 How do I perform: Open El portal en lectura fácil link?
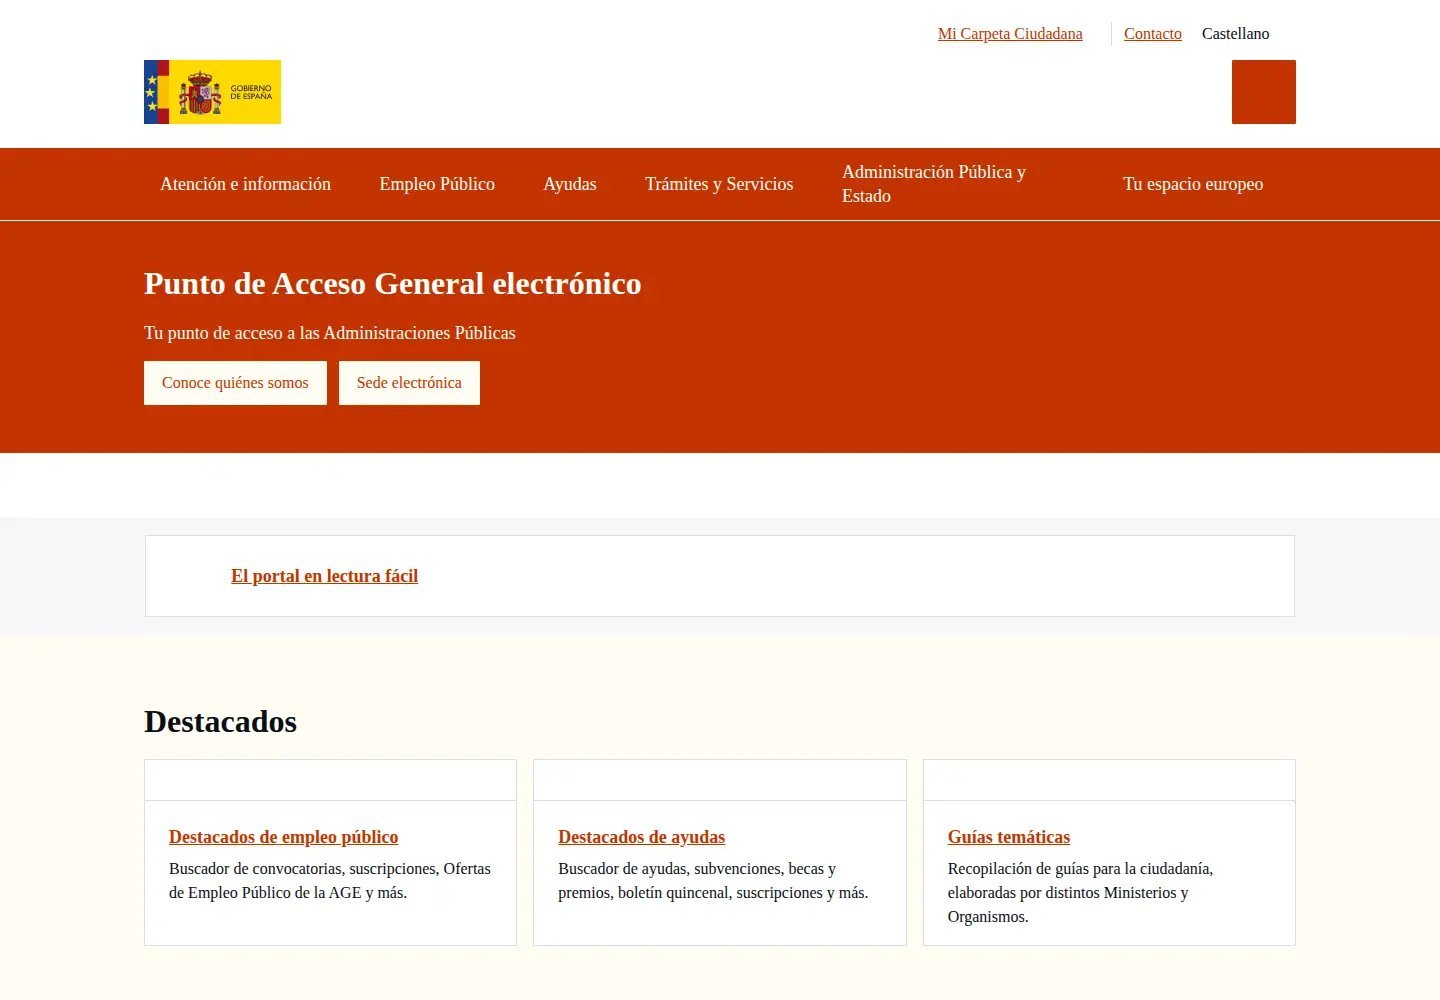point(324,576)
